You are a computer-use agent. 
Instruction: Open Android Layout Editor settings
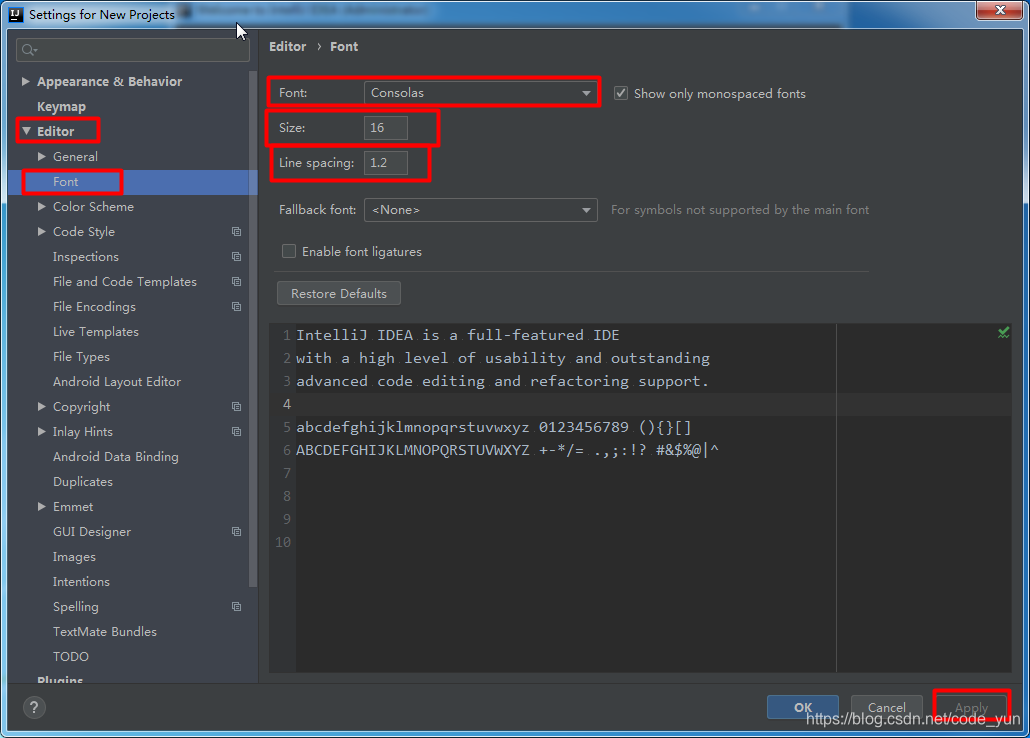[117, 382]
